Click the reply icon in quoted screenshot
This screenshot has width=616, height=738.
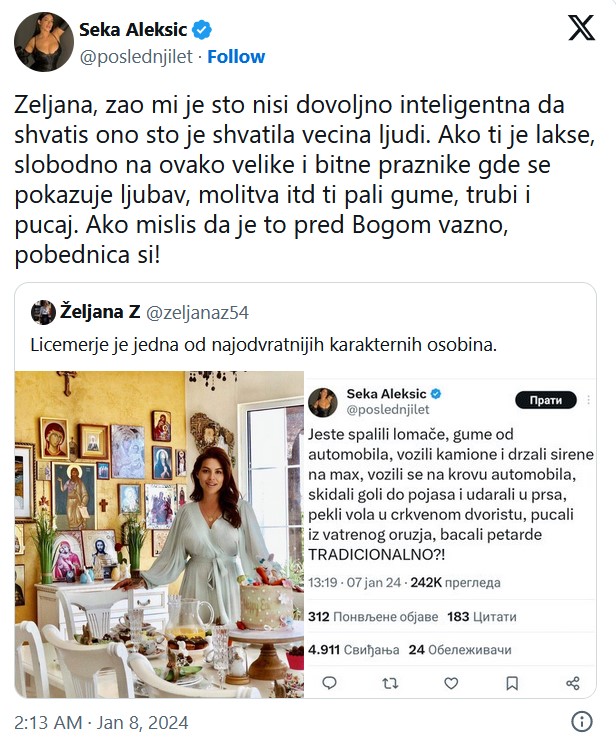point(330,682)
